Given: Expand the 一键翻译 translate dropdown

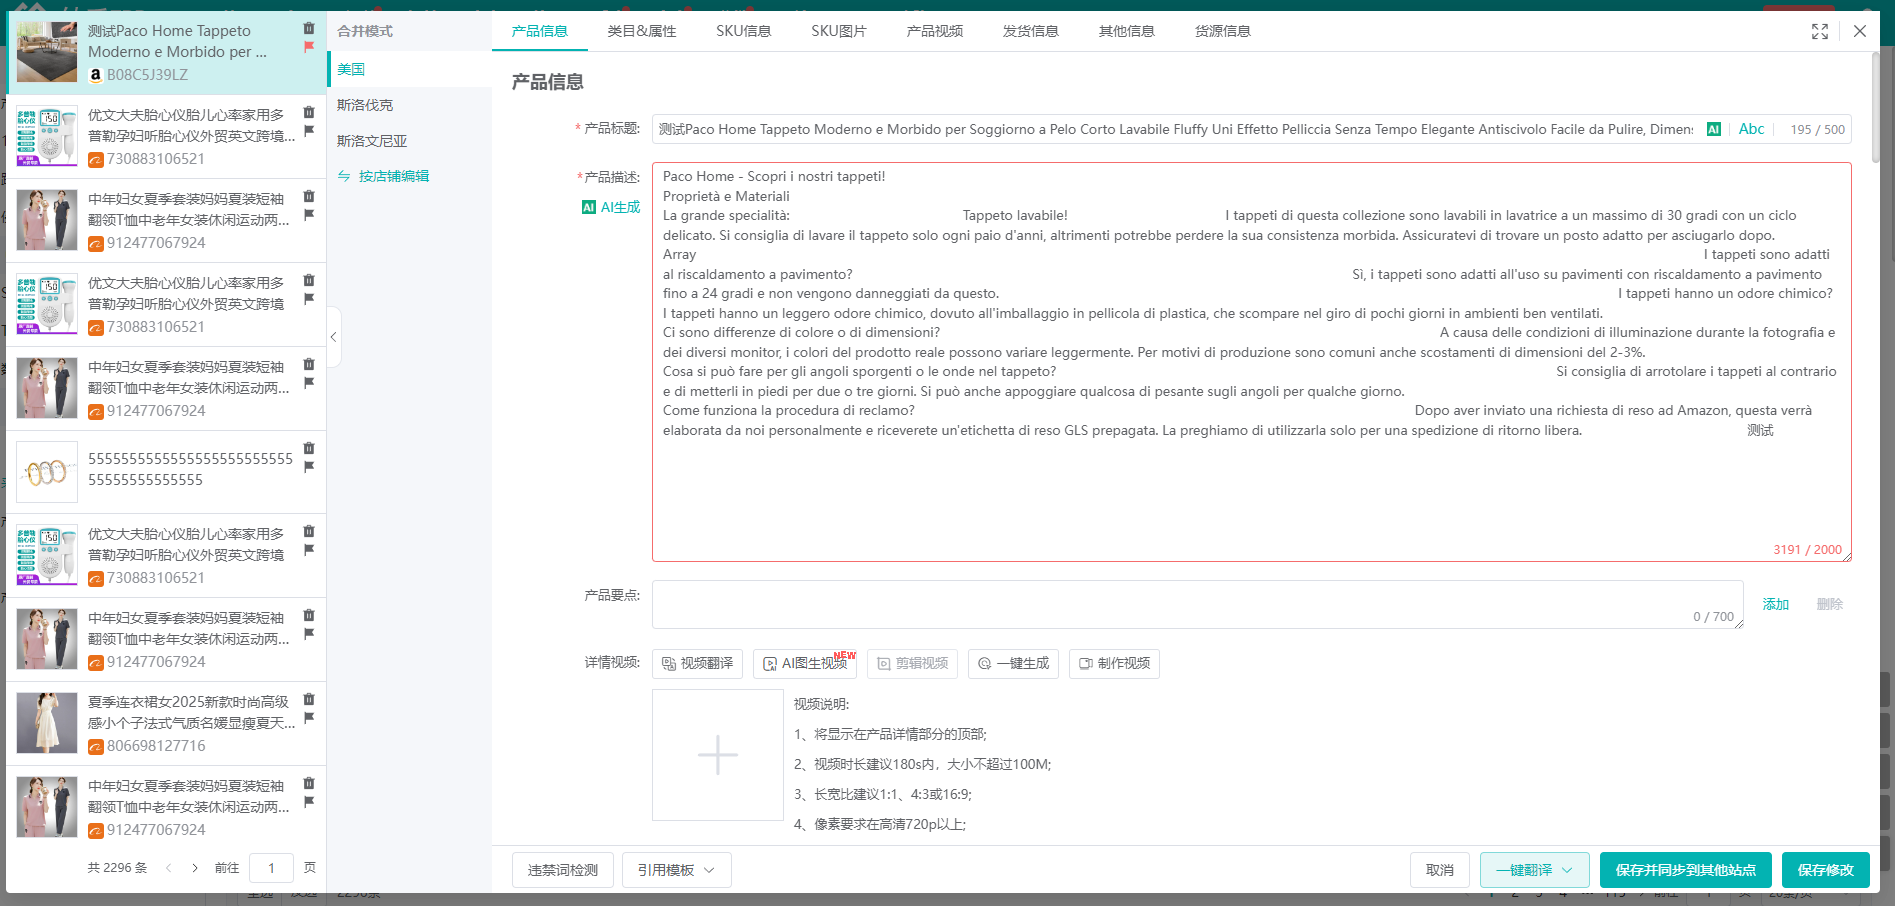Looking at the screenshot, I should click(1534, 870).
